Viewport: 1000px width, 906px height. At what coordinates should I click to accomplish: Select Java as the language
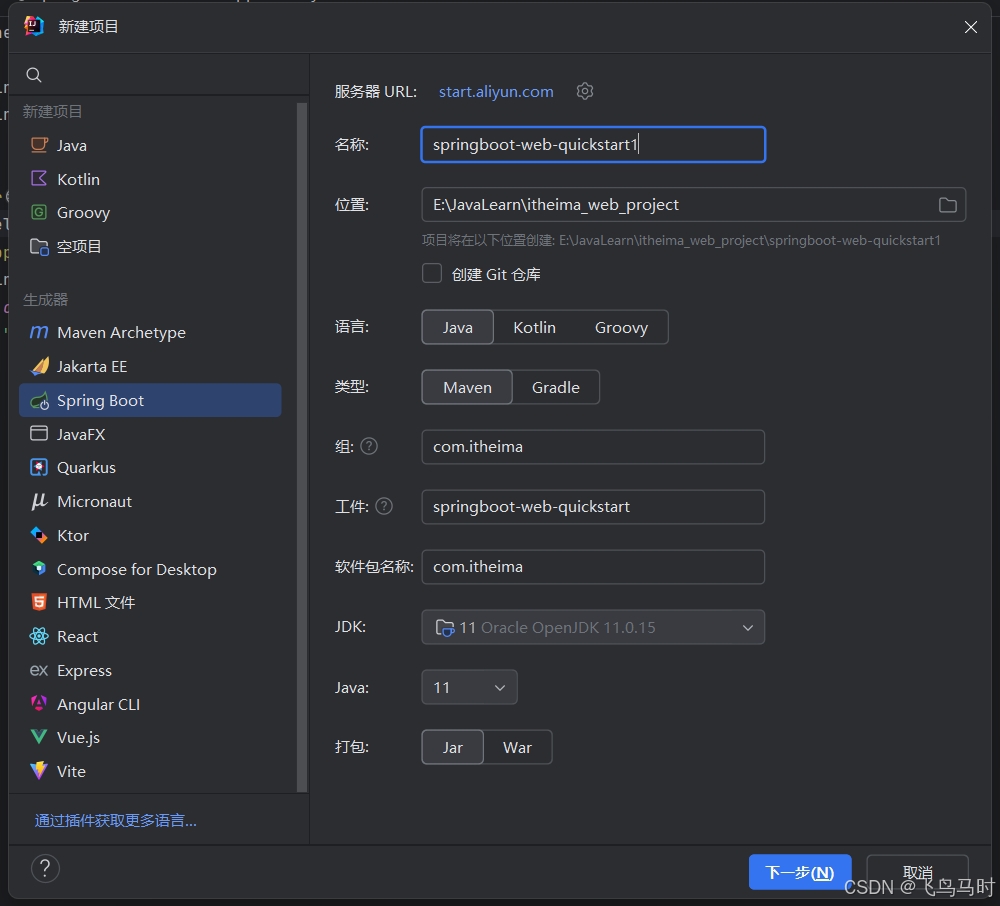tap(457, 327)
